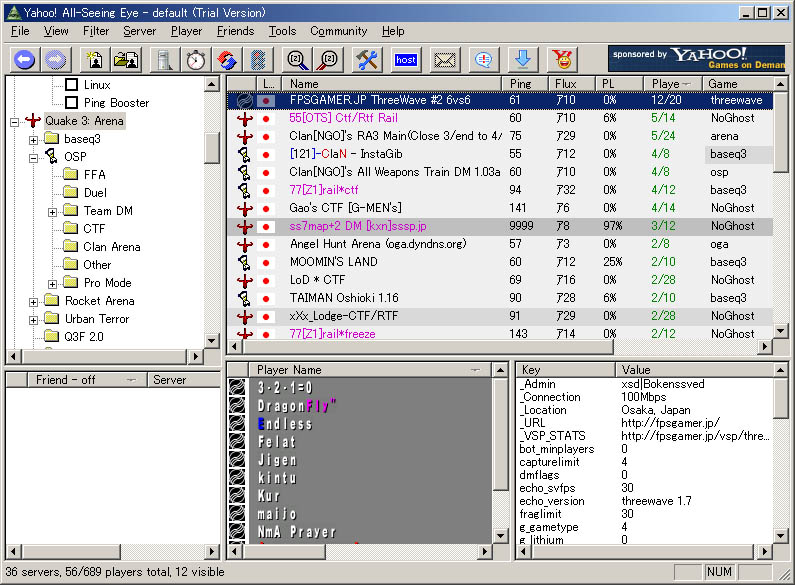Image resolution: width=795 pixels, height=585 pixels.
Task: Click the Key/Value pane scroll down arrow
Action: (x=781, y=536)
